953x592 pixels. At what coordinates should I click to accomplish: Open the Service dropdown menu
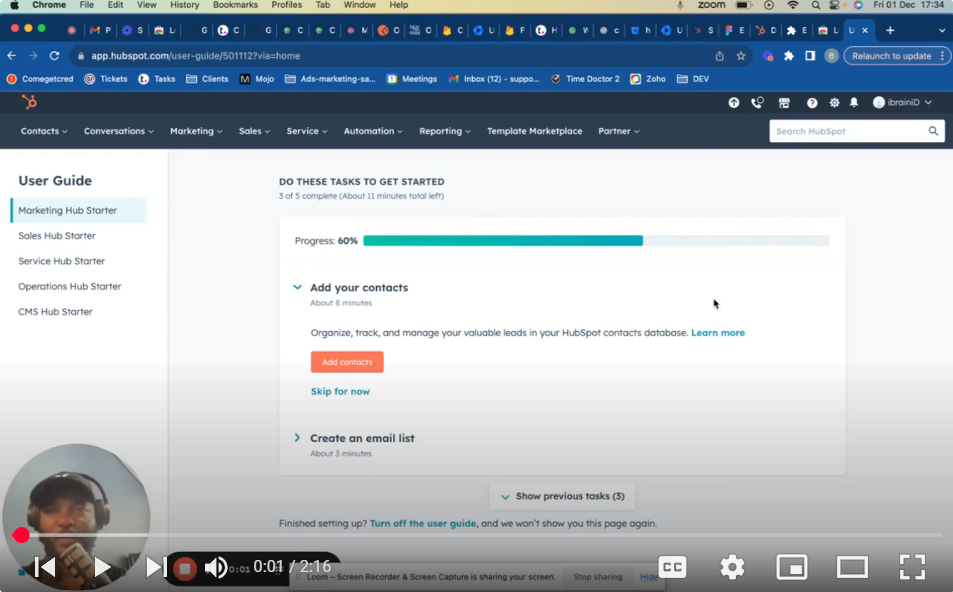tap(307, 131)
